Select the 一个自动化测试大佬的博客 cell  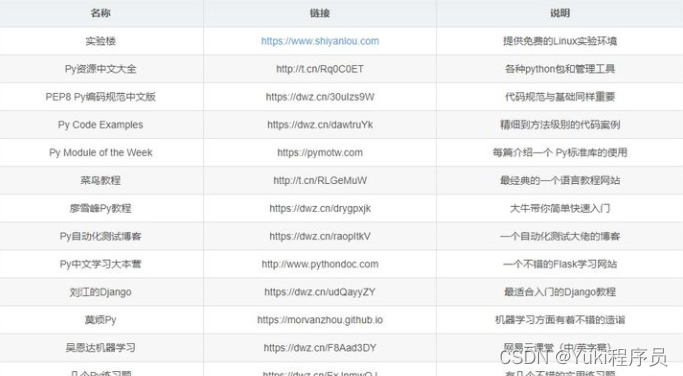click(x=560, y=236)
